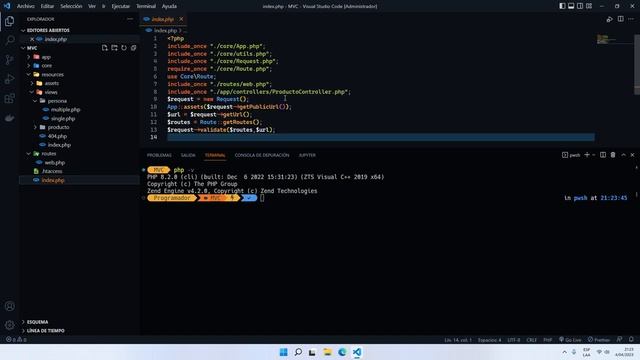Toggle secondary sidebar visibility

tap(580, 6)
